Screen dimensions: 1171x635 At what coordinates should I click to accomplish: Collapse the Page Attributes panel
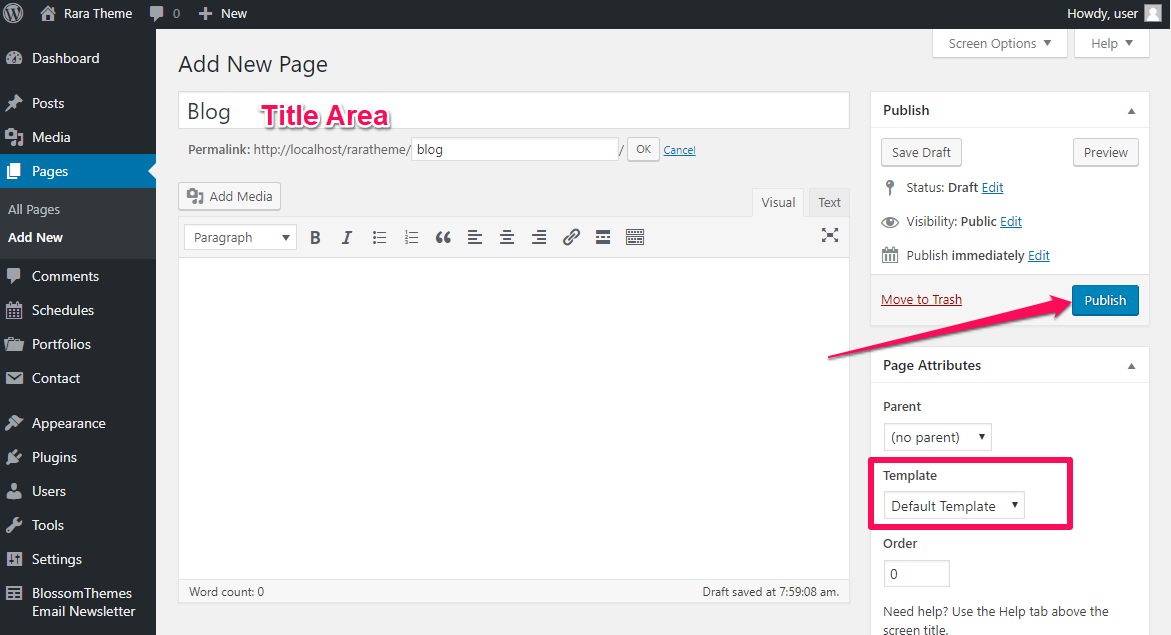click(x=1131, y=366)
